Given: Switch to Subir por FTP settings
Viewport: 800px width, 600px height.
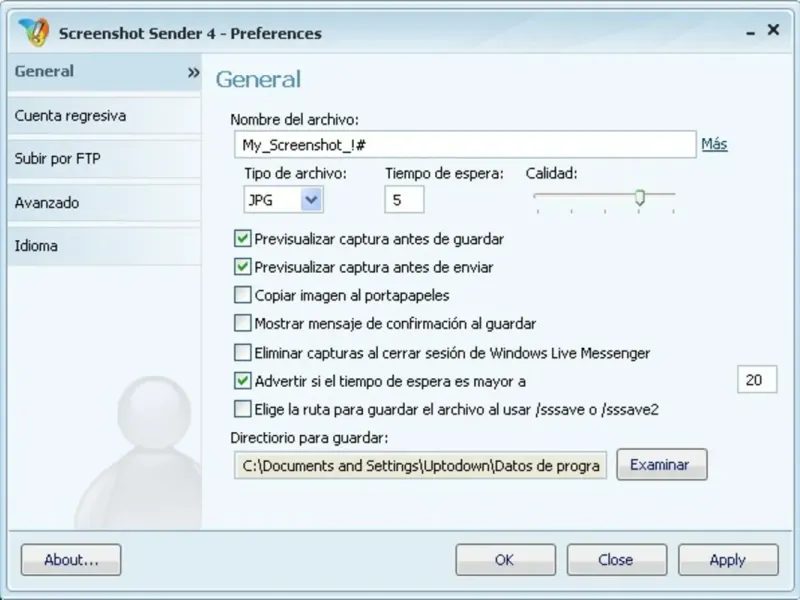Looking at the screenshot, I should [x=58, y=158].
